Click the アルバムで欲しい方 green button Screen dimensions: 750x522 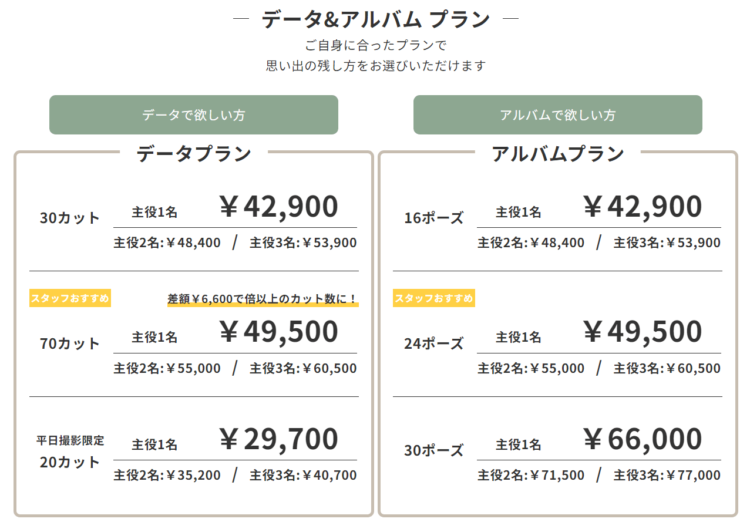tap(558, 115)
